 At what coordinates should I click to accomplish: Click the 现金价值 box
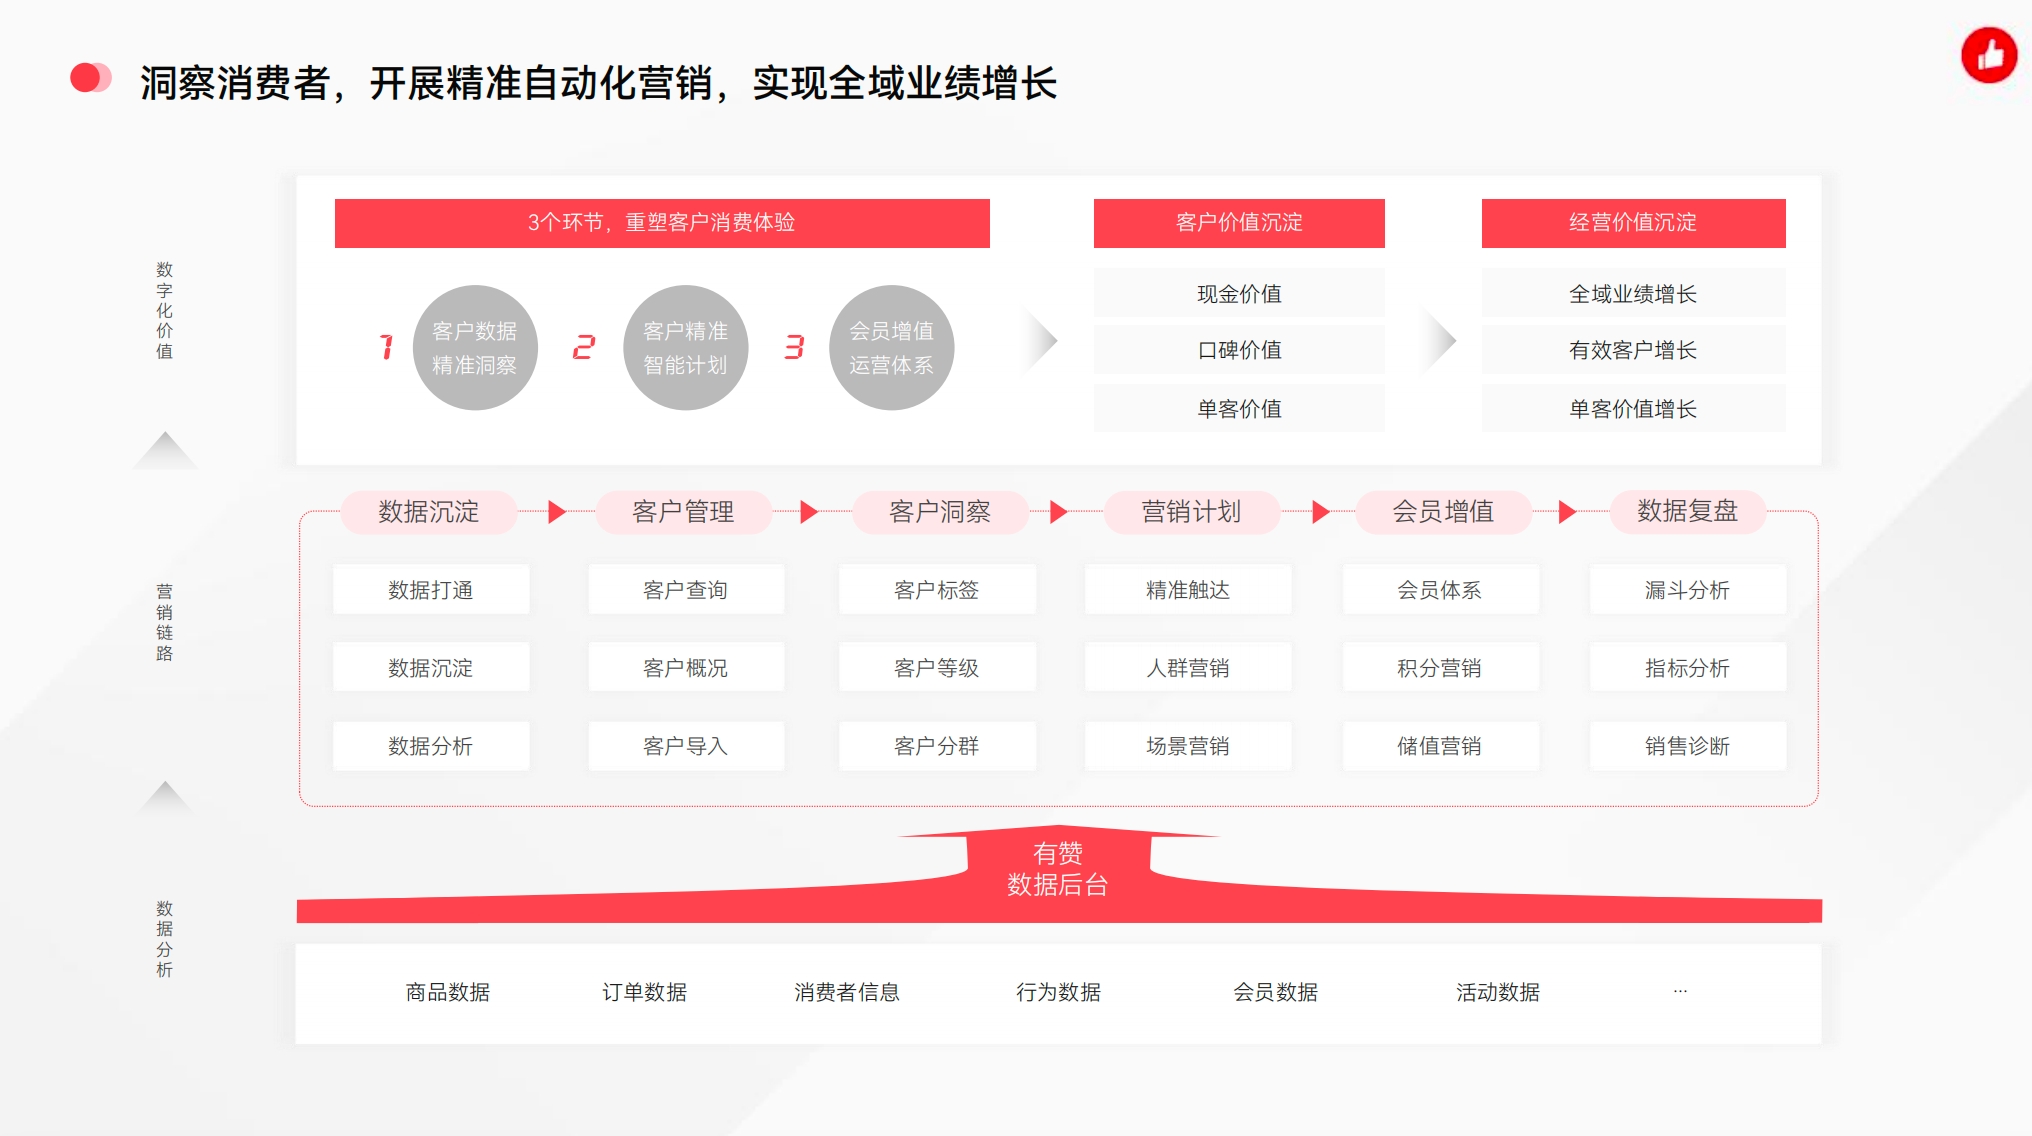1239,294
